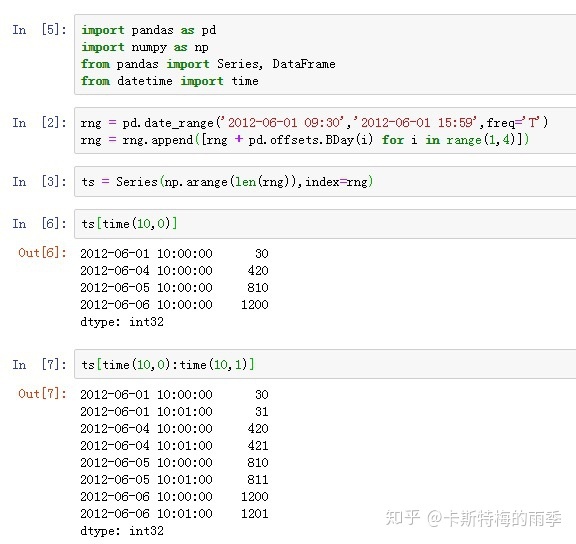
Task: Click the 'Out[6]:' output prompt
Action: click(43, 253)
